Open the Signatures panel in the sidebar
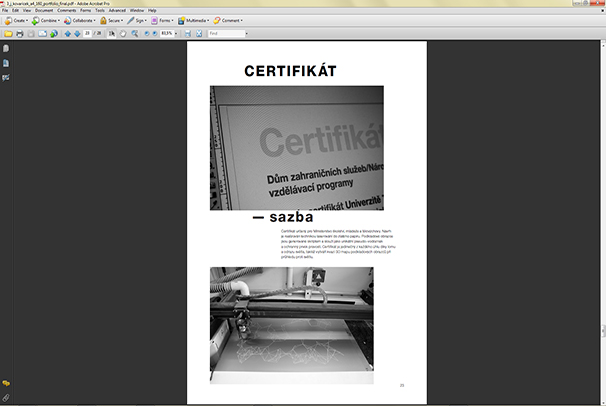 pyautogui.click(x=6, y=77)
